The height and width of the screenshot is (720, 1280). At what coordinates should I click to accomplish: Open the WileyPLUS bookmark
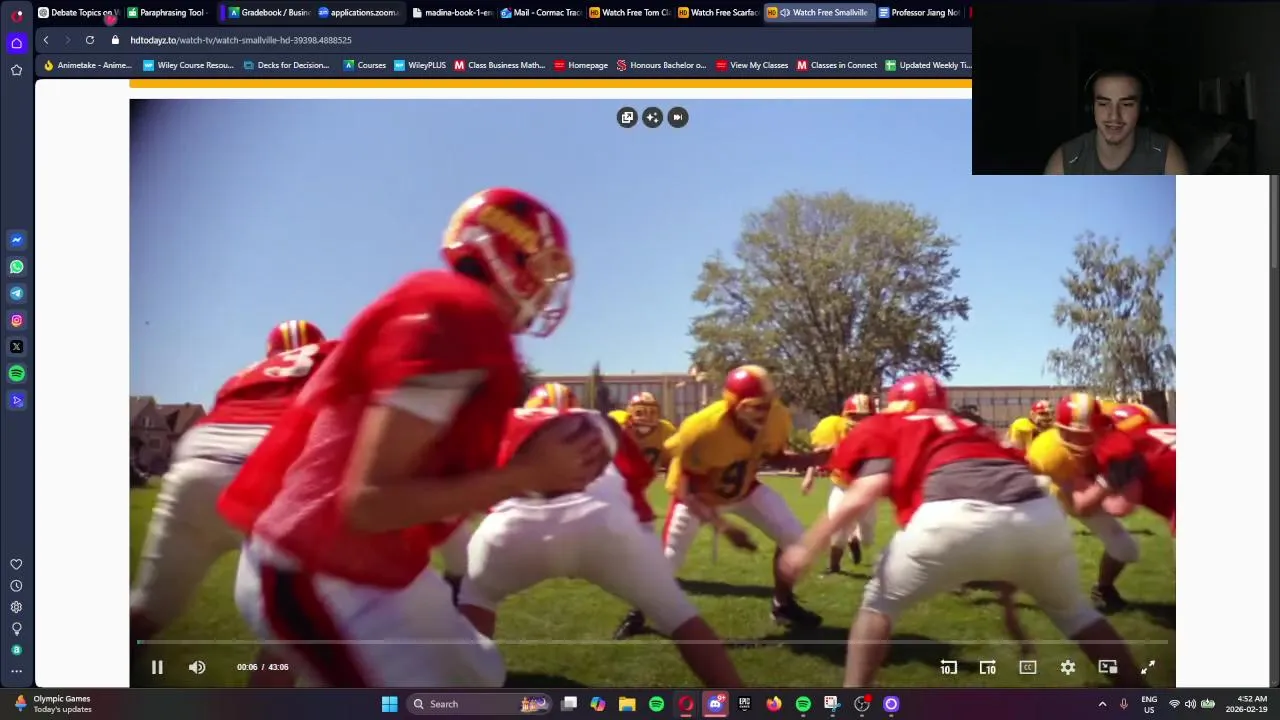[420, 65]
